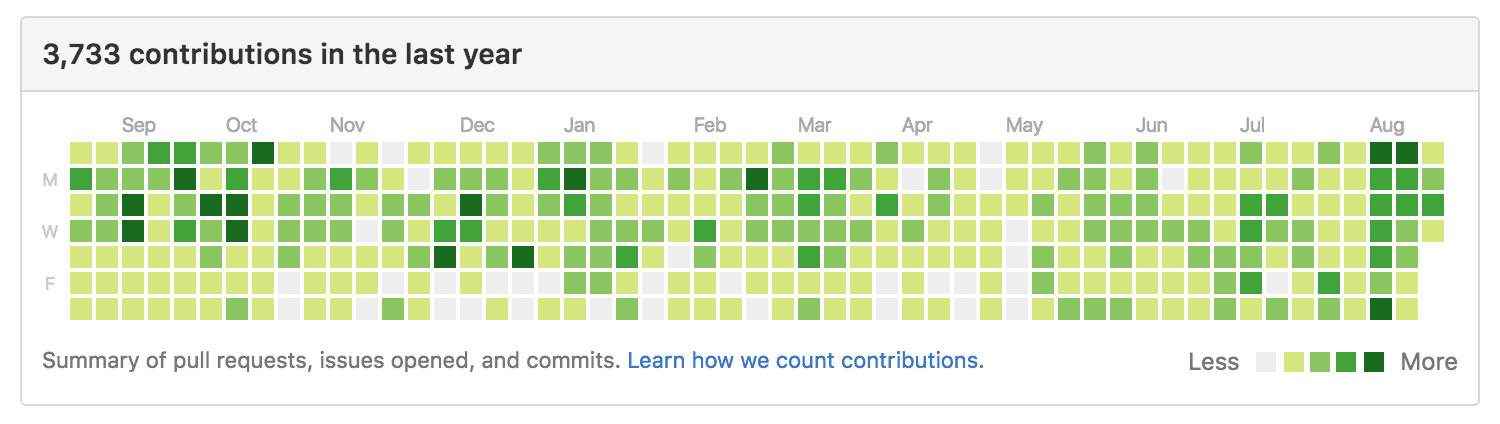The height and width of the screenshot is (424, 1500).
Task: Select the Aug month label
Action: [x=1387, y=125]
